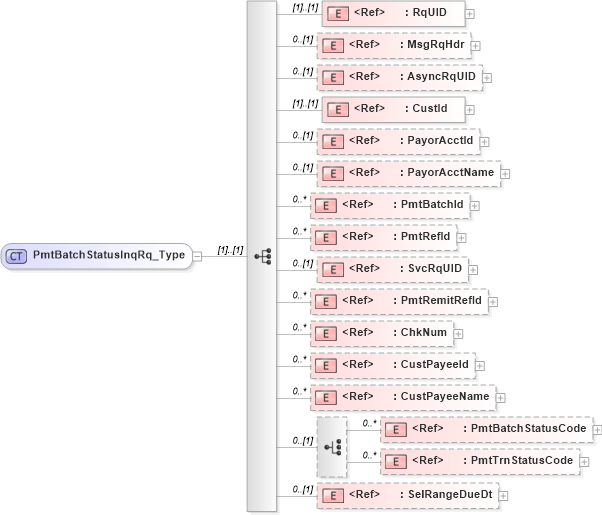Click the E icon of SvcRqUID
Screen dimensions: 602x515
(x=333, y=270)
